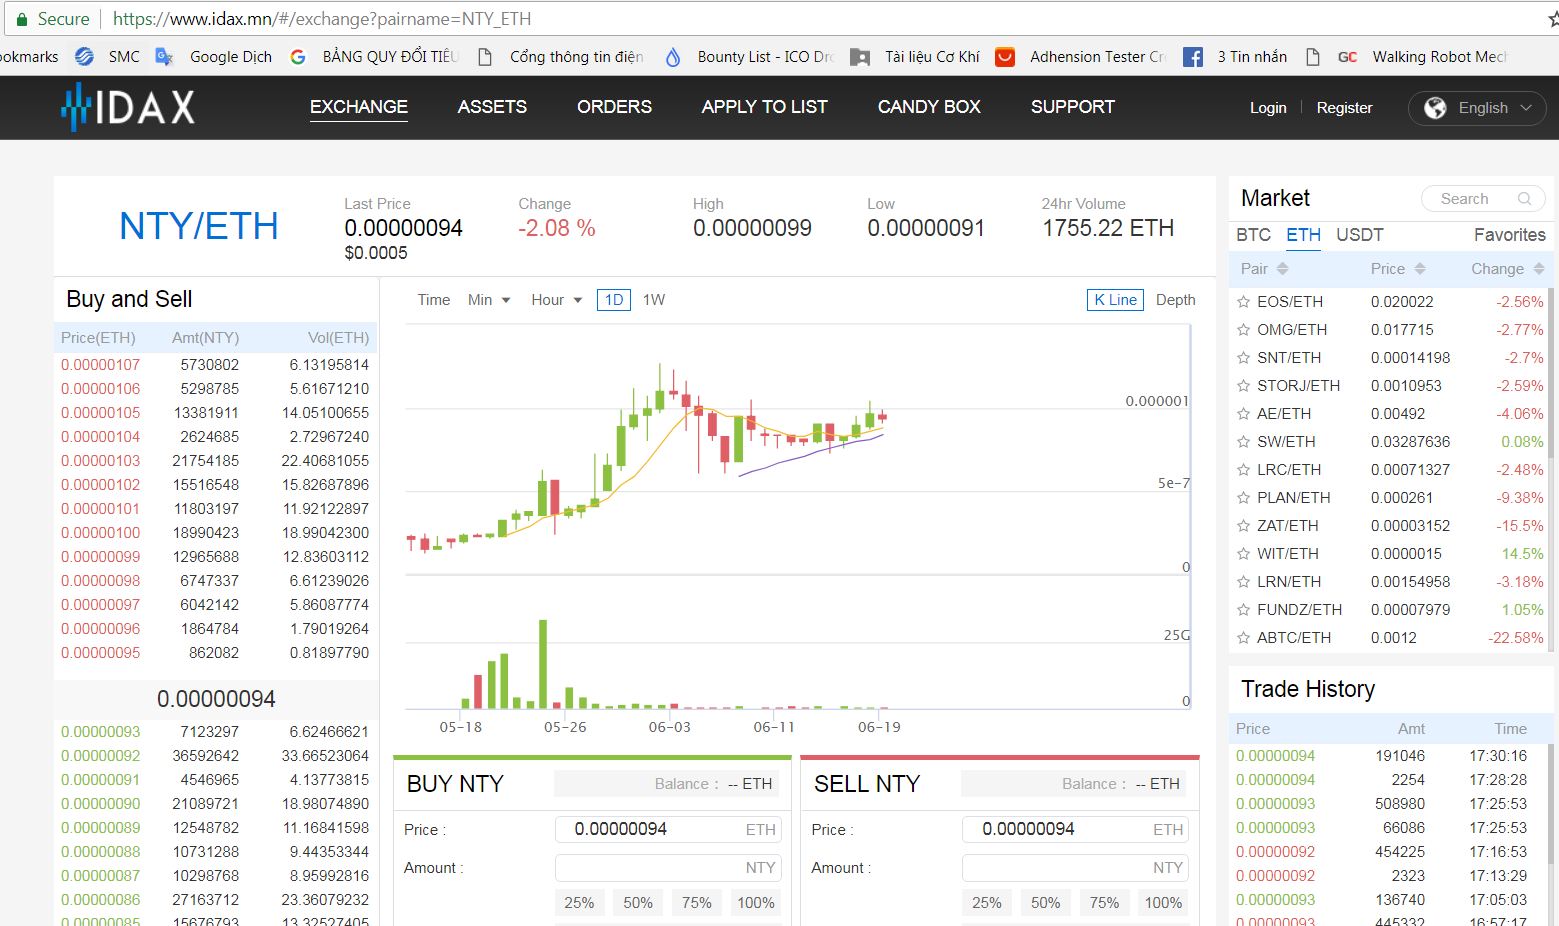Favorite the OMG/ETH pair star
The image size is (1559, 926).
coord(1244,329)
